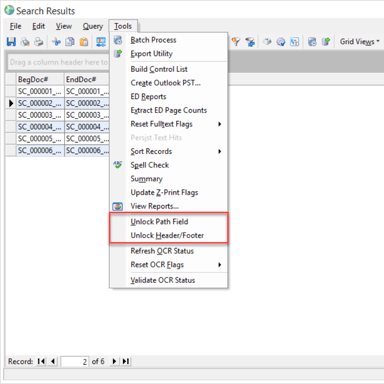This screenshot has height=384, width=384.
Task: Select Validate OCR Status
Action: [x=169, y=280]
